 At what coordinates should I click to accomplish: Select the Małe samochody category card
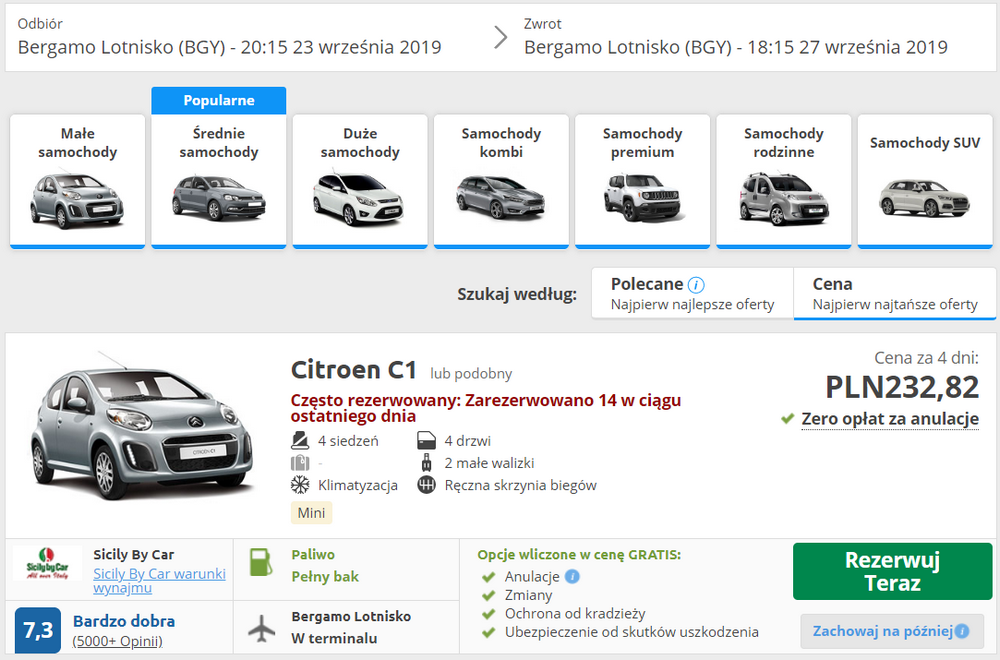77,181
